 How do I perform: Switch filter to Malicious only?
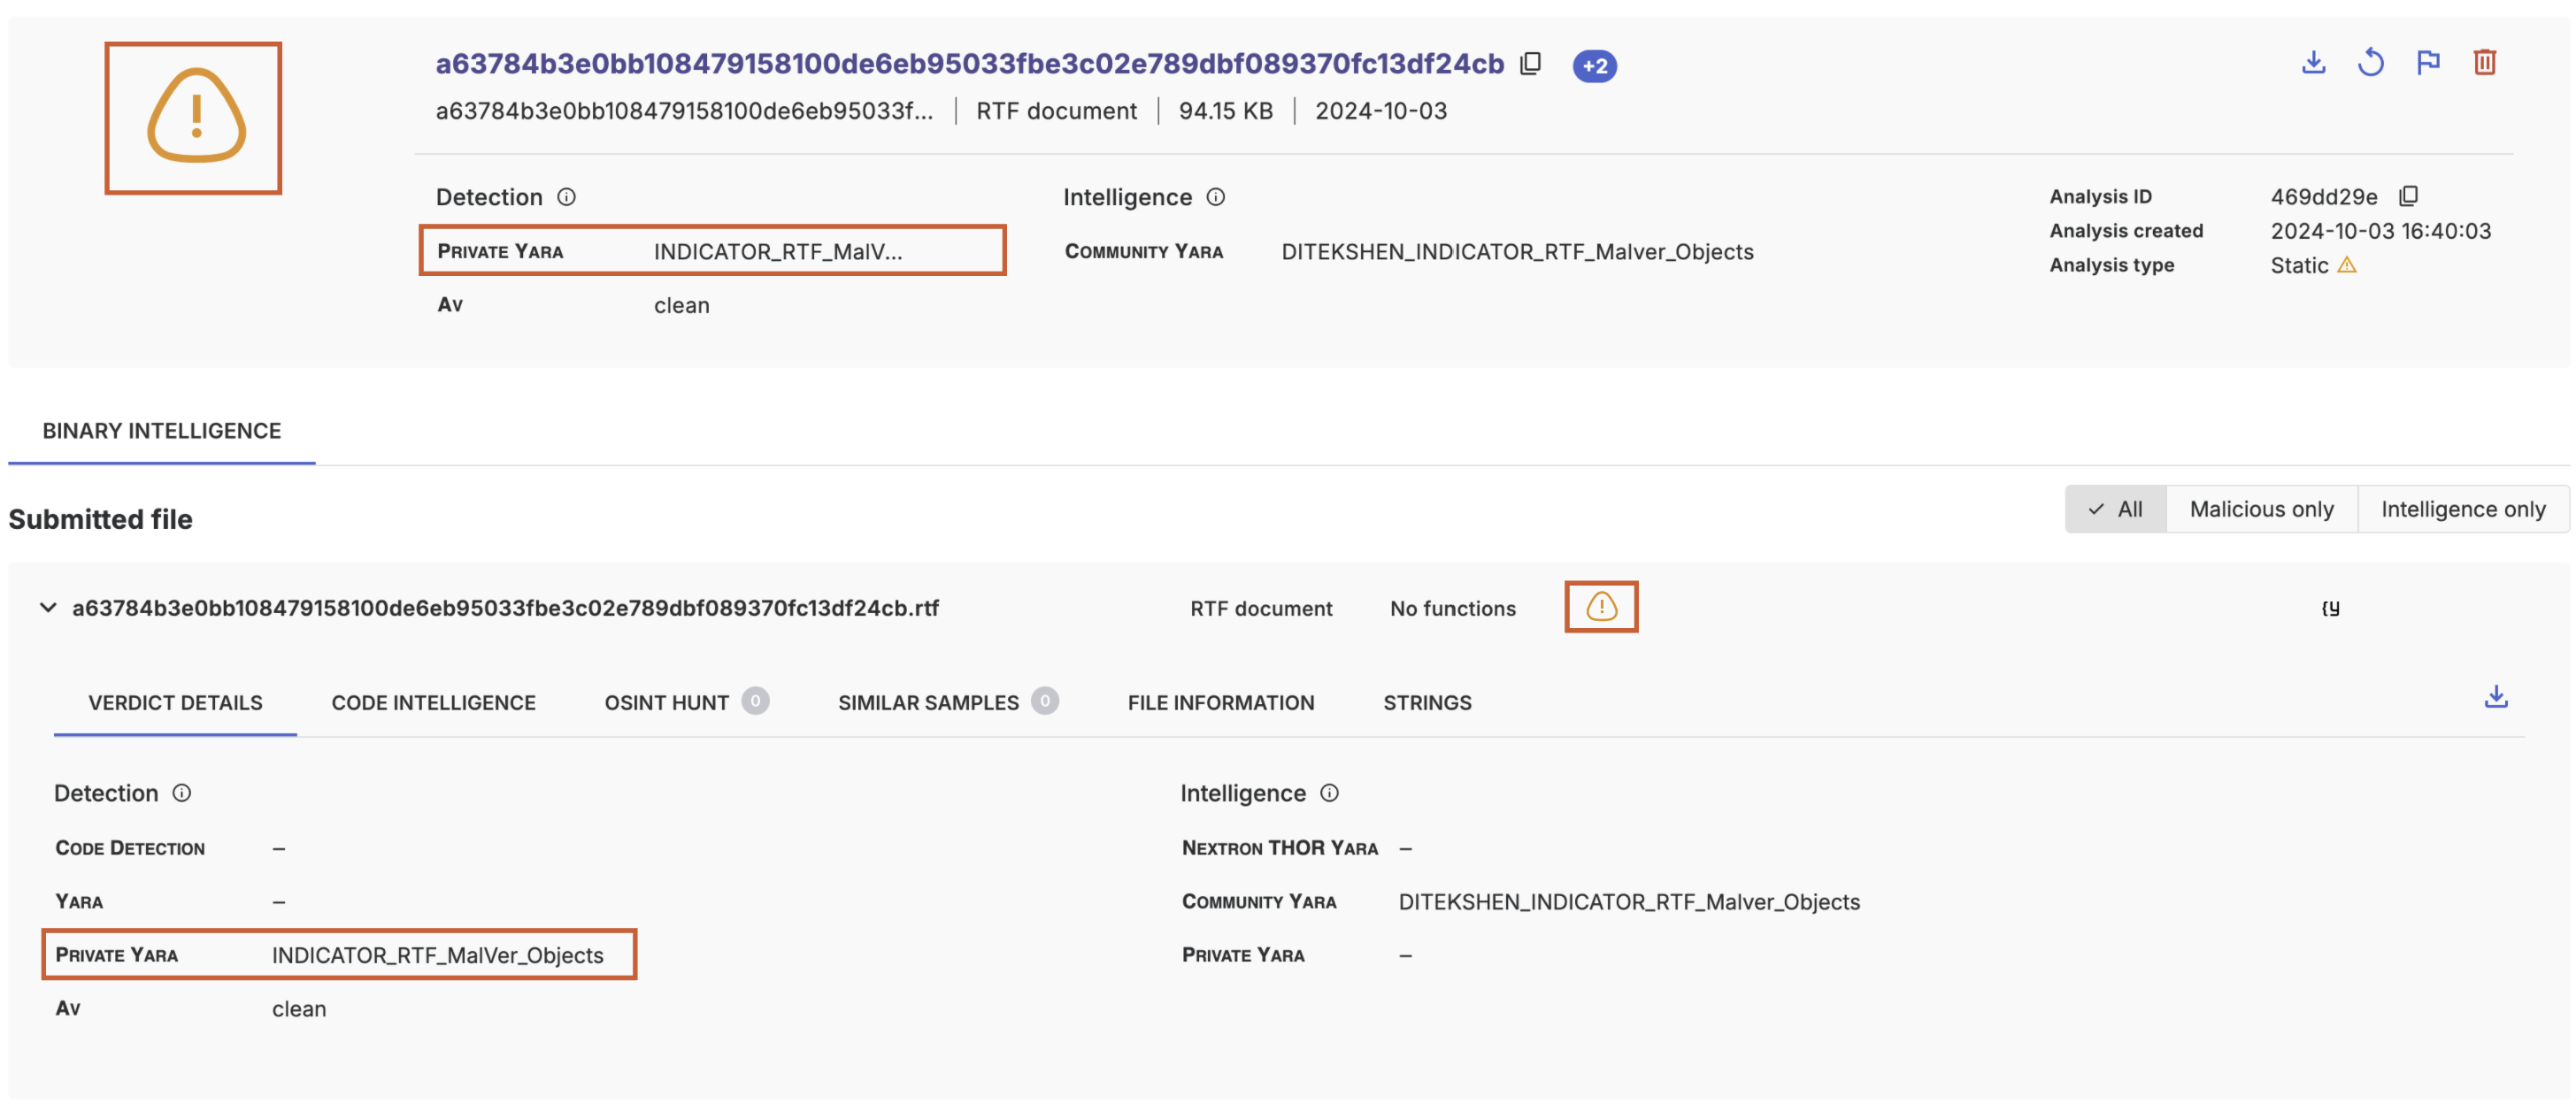(x=2261, y=509)
